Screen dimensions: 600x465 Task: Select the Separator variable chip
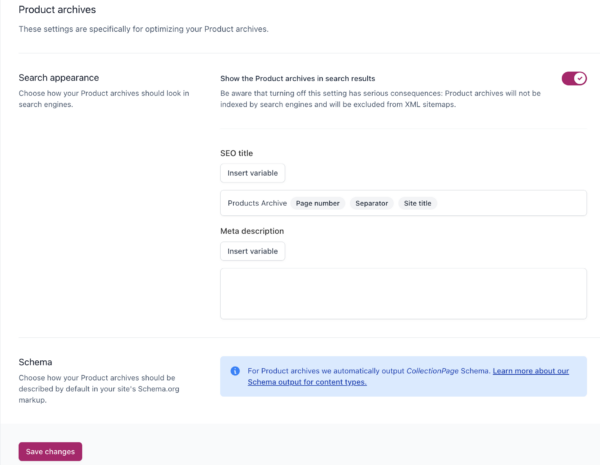(372, 203)
